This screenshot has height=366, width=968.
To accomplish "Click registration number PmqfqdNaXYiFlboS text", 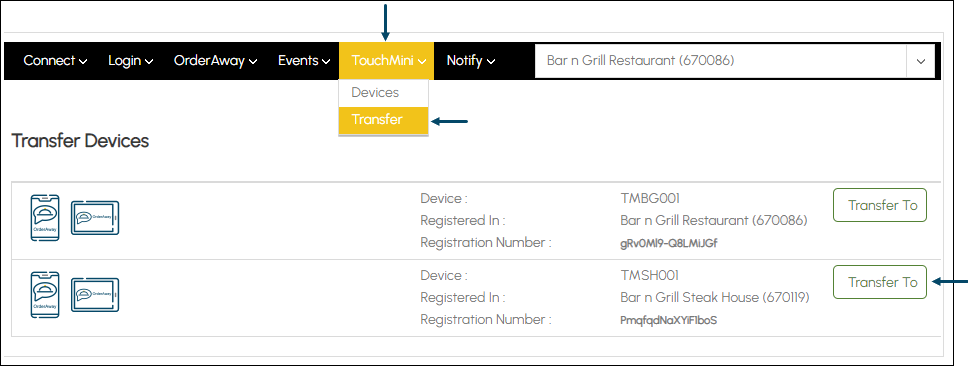I will click(x=669, y=320).
